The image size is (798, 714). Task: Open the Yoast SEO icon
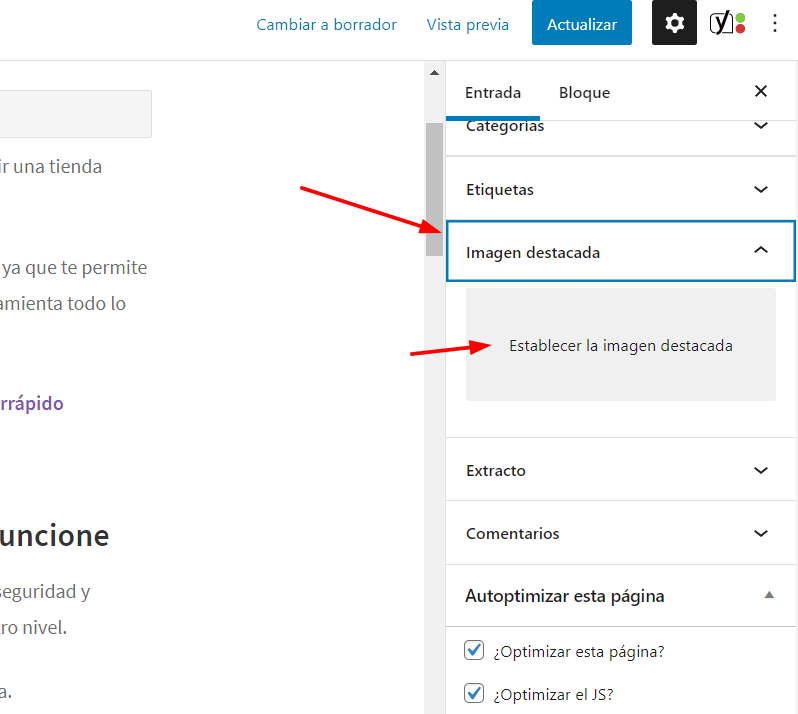click(x=727, y=23)
